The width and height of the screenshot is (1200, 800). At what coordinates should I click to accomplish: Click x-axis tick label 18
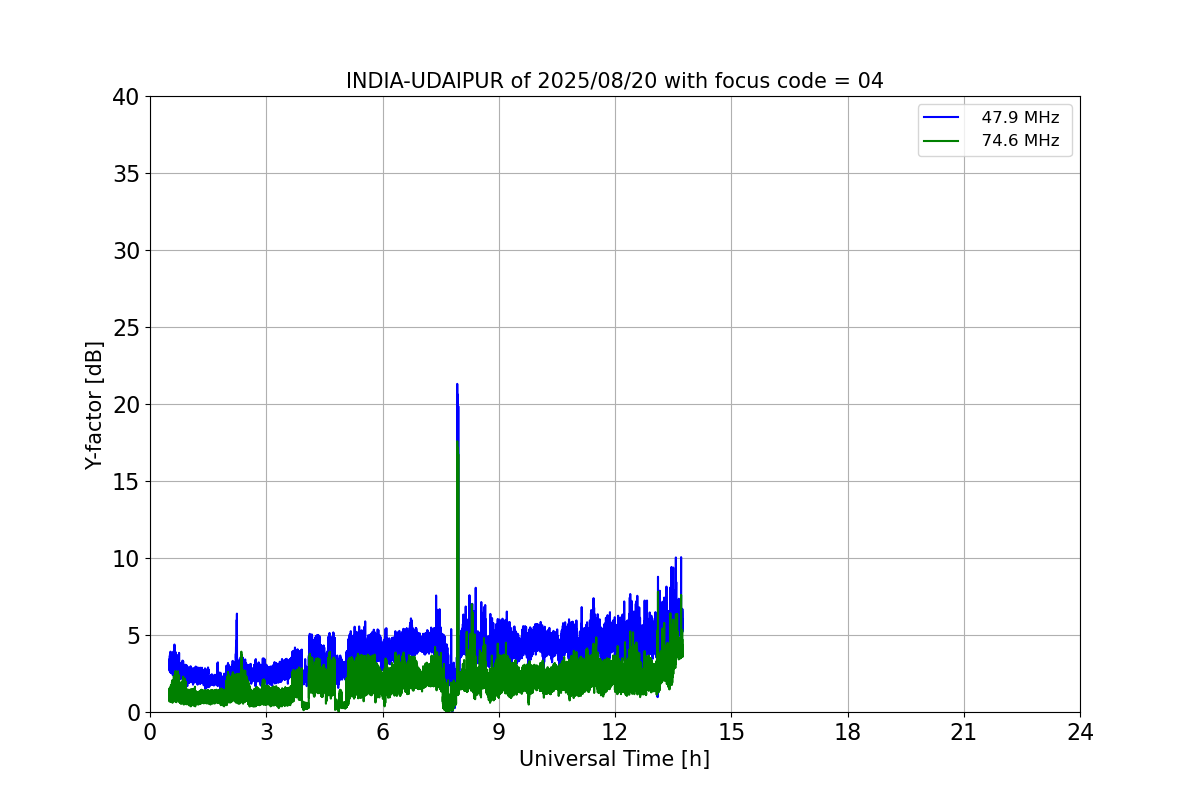pyautogui.click(x=848, y=732)
